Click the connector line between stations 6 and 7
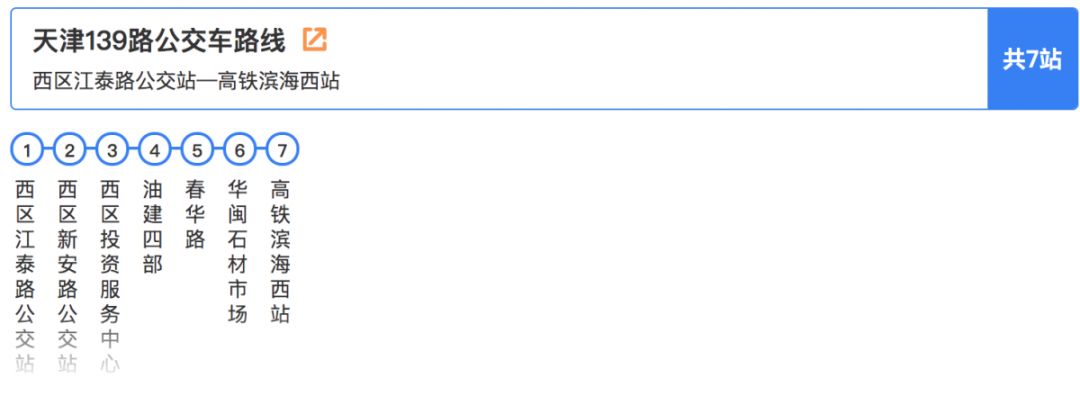 [x=261, y=151]
